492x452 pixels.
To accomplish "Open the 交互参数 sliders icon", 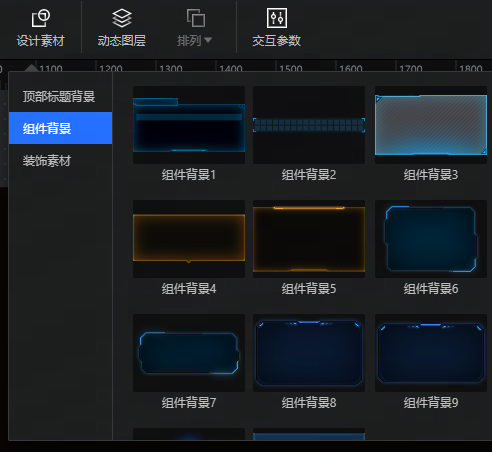I will coord(277,18).
